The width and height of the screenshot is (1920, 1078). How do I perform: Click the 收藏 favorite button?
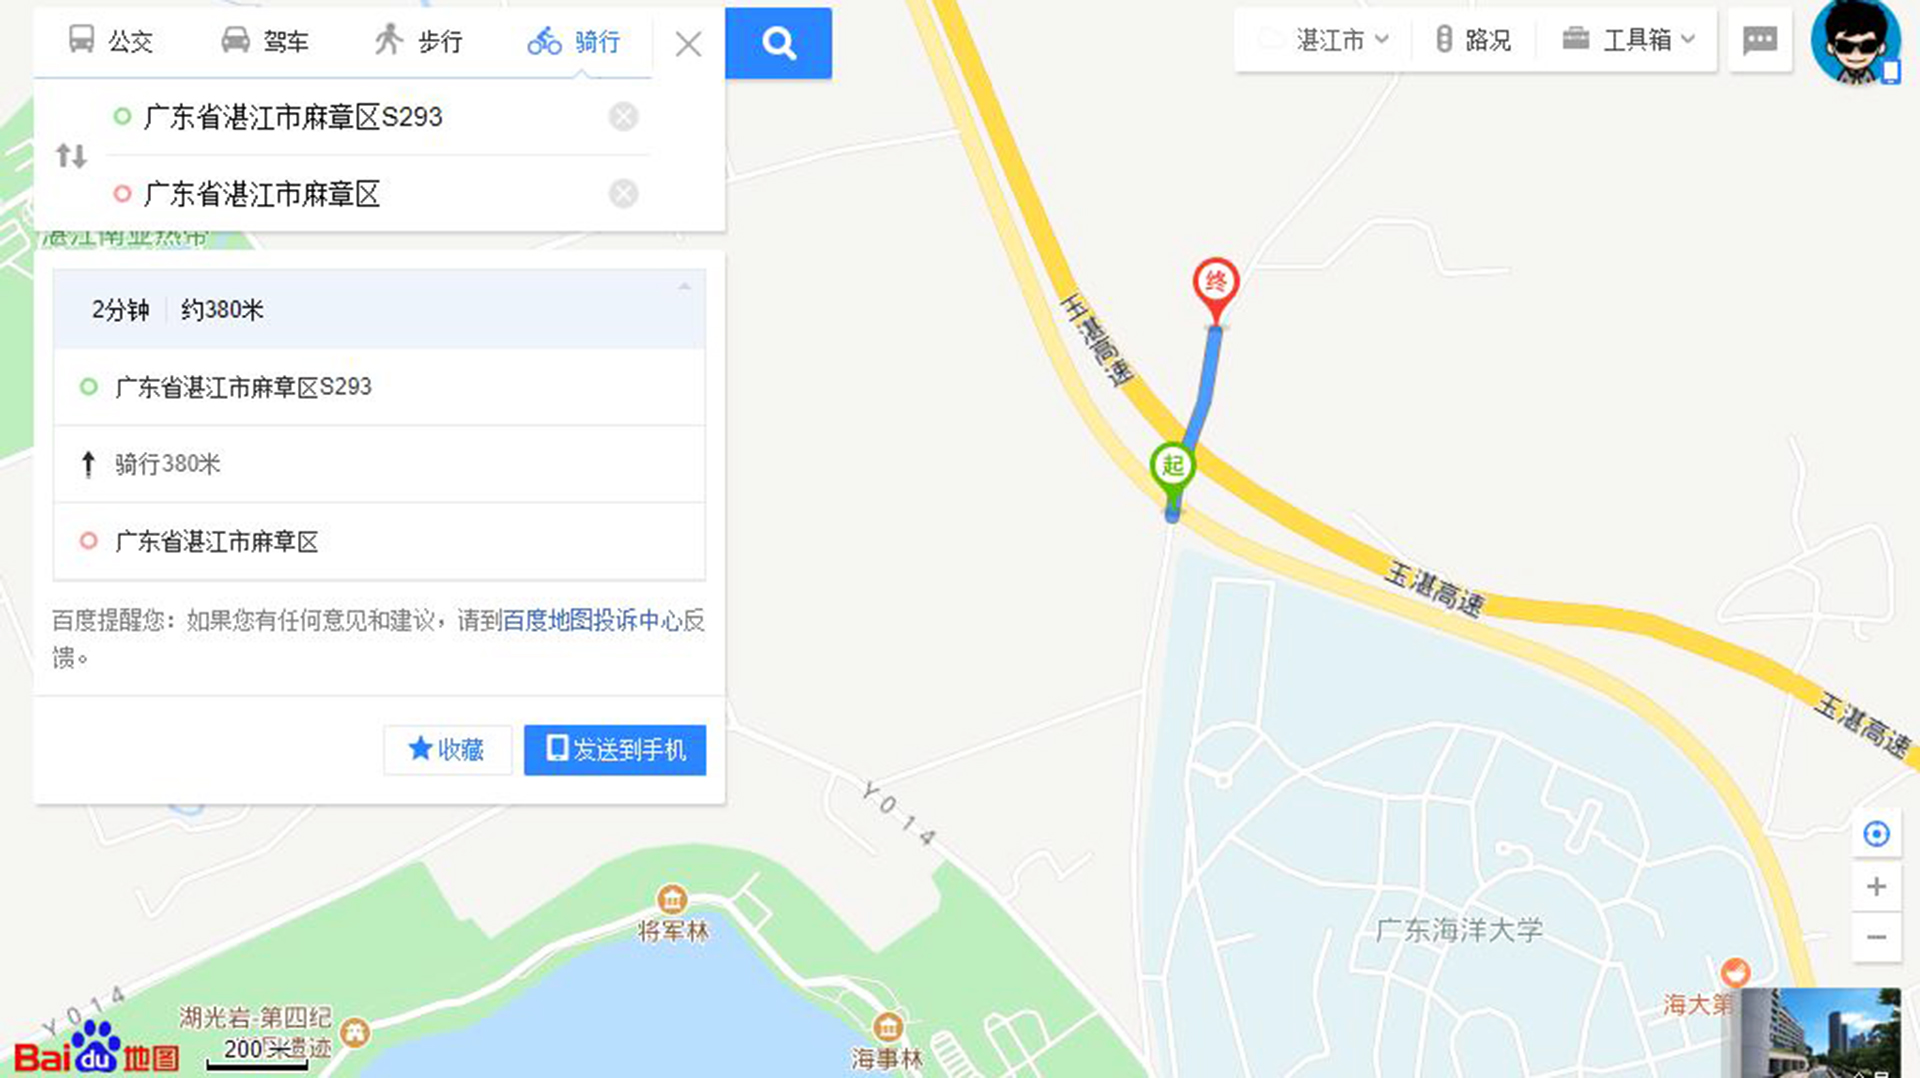point(447,750)
